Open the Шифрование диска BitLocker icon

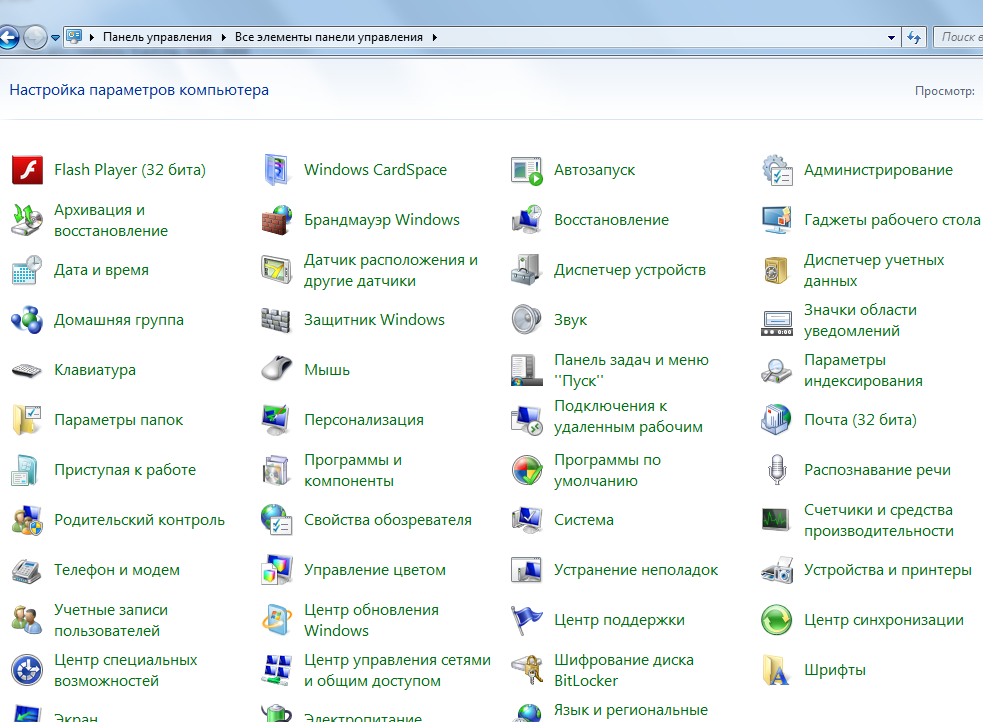[526, 671]
